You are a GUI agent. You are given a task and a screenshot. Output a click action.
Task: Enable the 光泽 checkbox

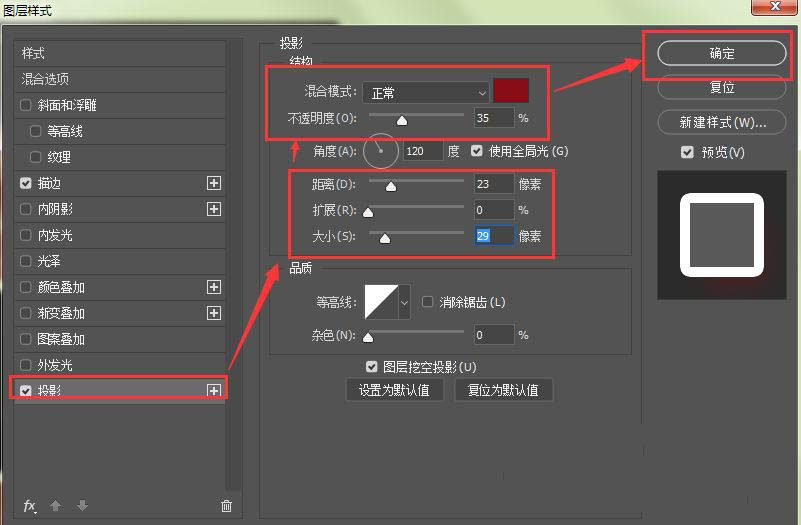(x=25, y=261)
